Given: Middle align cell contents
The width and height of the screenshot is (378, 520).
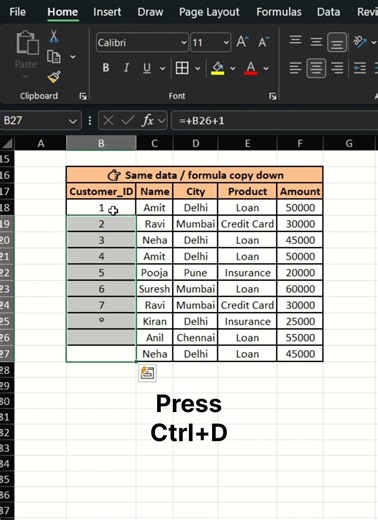Looking at the screenshot, I should [316, 42].
